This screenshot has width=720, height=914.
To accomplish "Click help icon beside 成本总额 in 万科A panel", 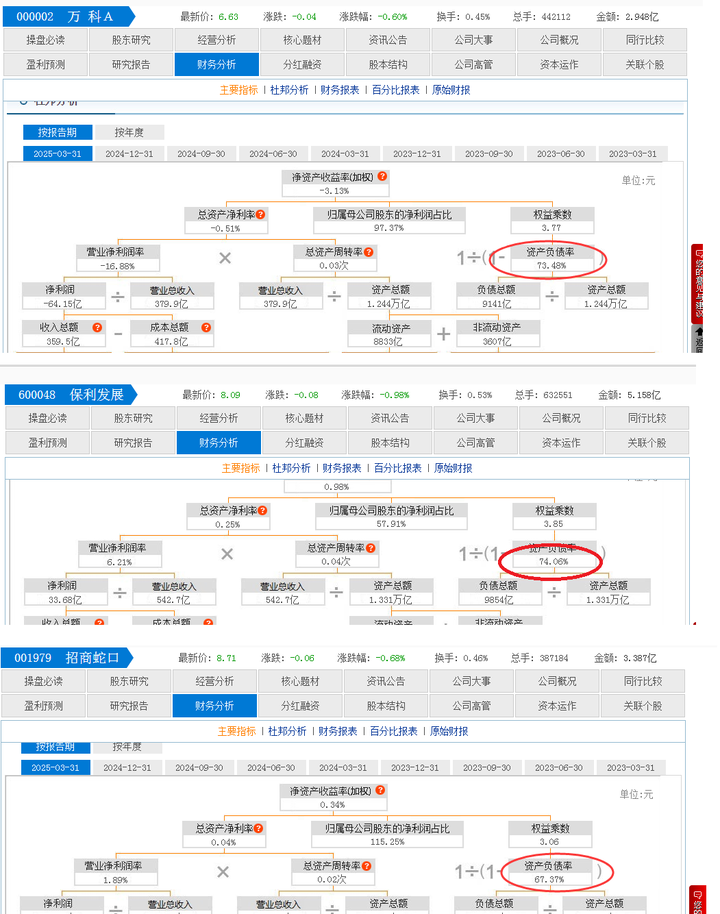I will 206,328.
